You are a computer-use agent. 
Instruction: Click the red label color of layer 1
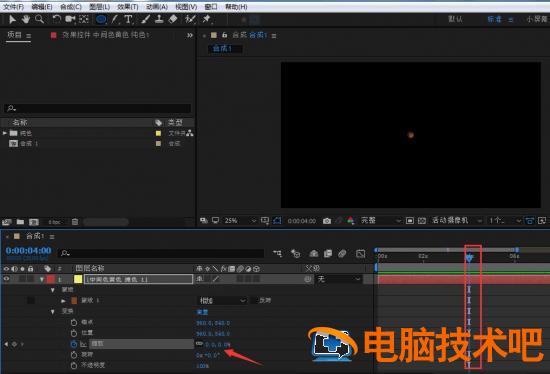pyautogui.click(x=51, y=279)
